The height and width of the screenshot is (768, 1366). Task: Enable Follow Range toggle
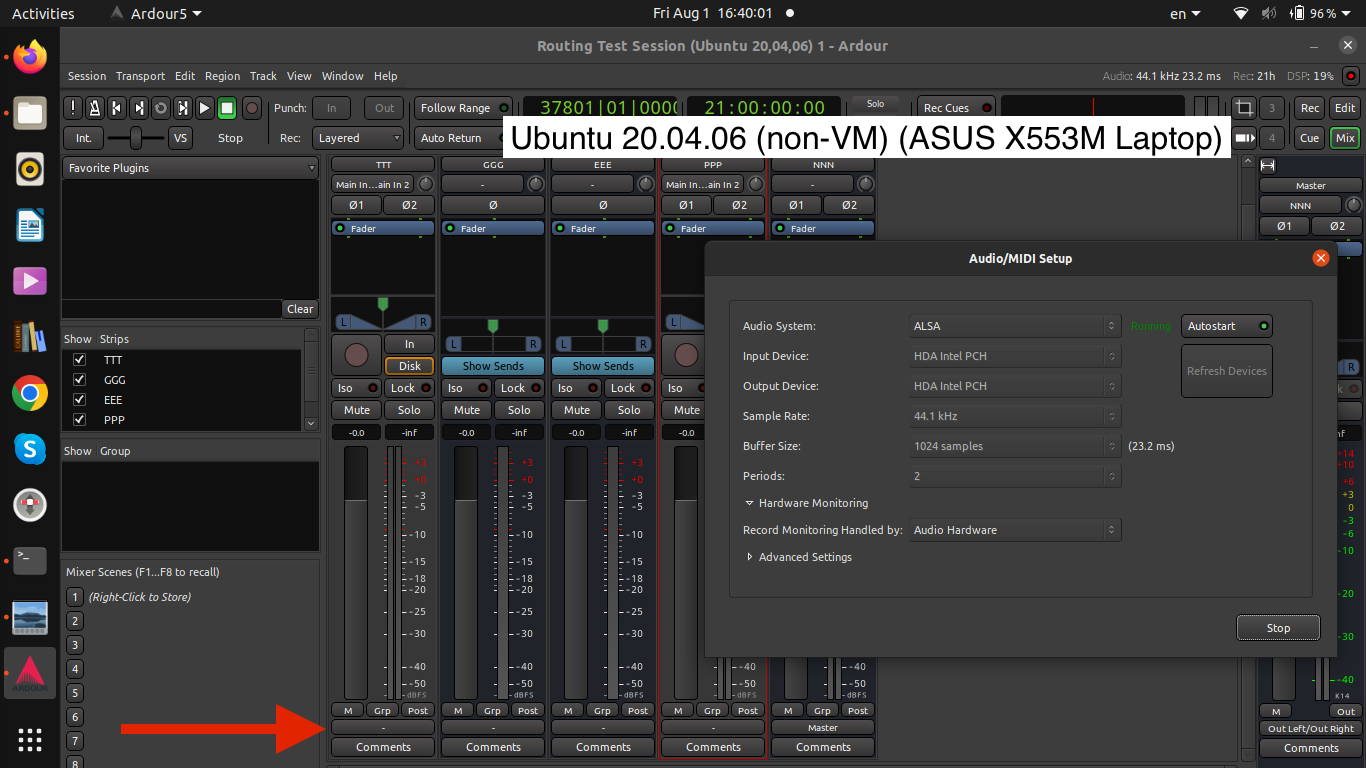click(463, 108)
